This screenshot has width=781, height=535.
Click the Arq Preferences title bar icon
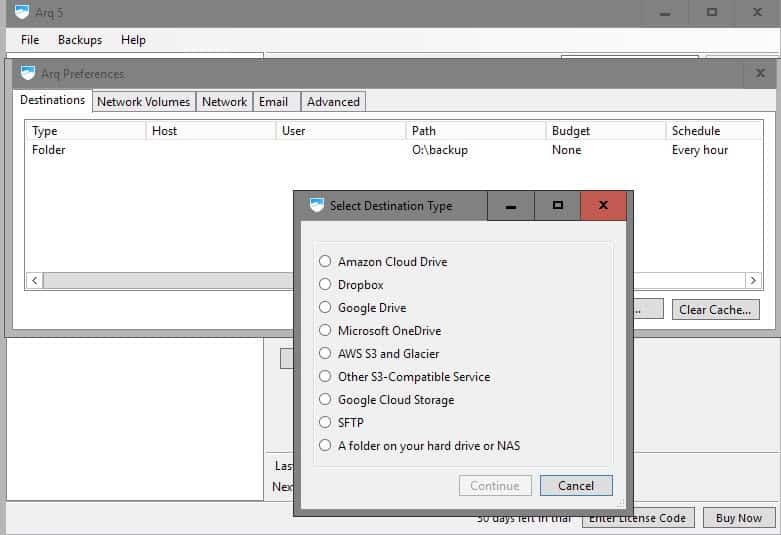(x=28, y=73)
